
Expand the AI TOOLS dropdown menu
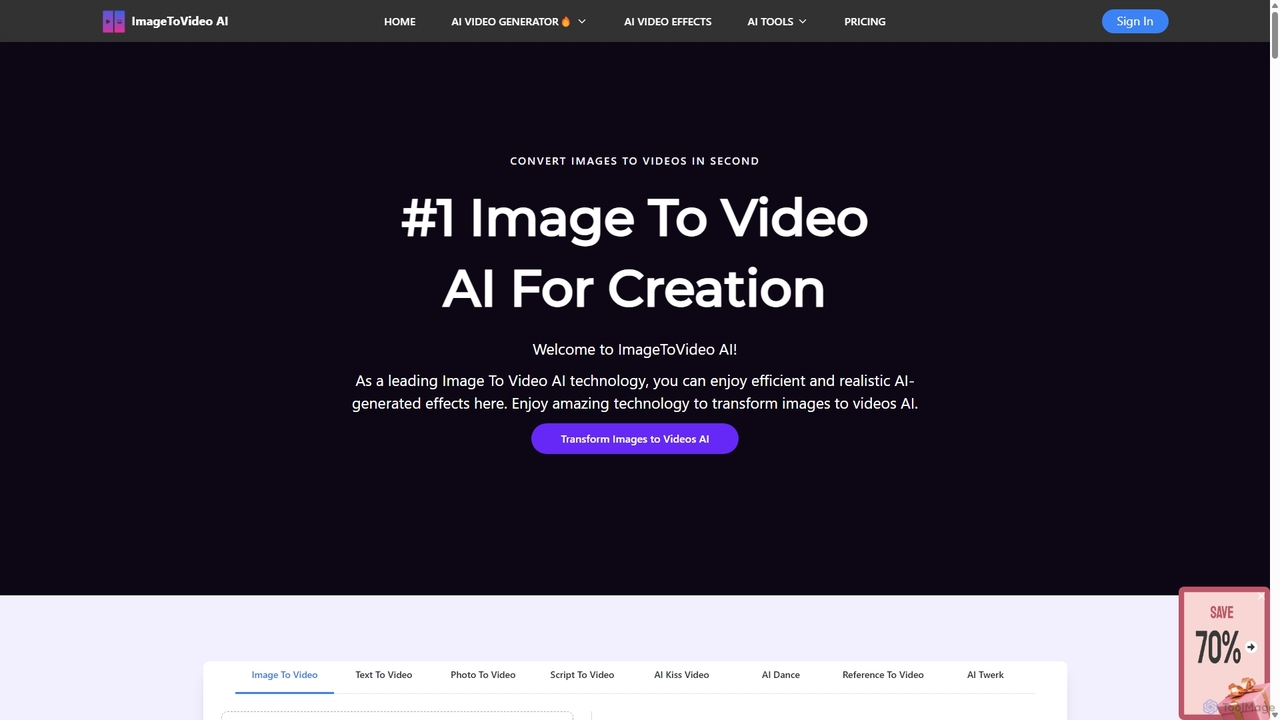(x=777, y=21)
